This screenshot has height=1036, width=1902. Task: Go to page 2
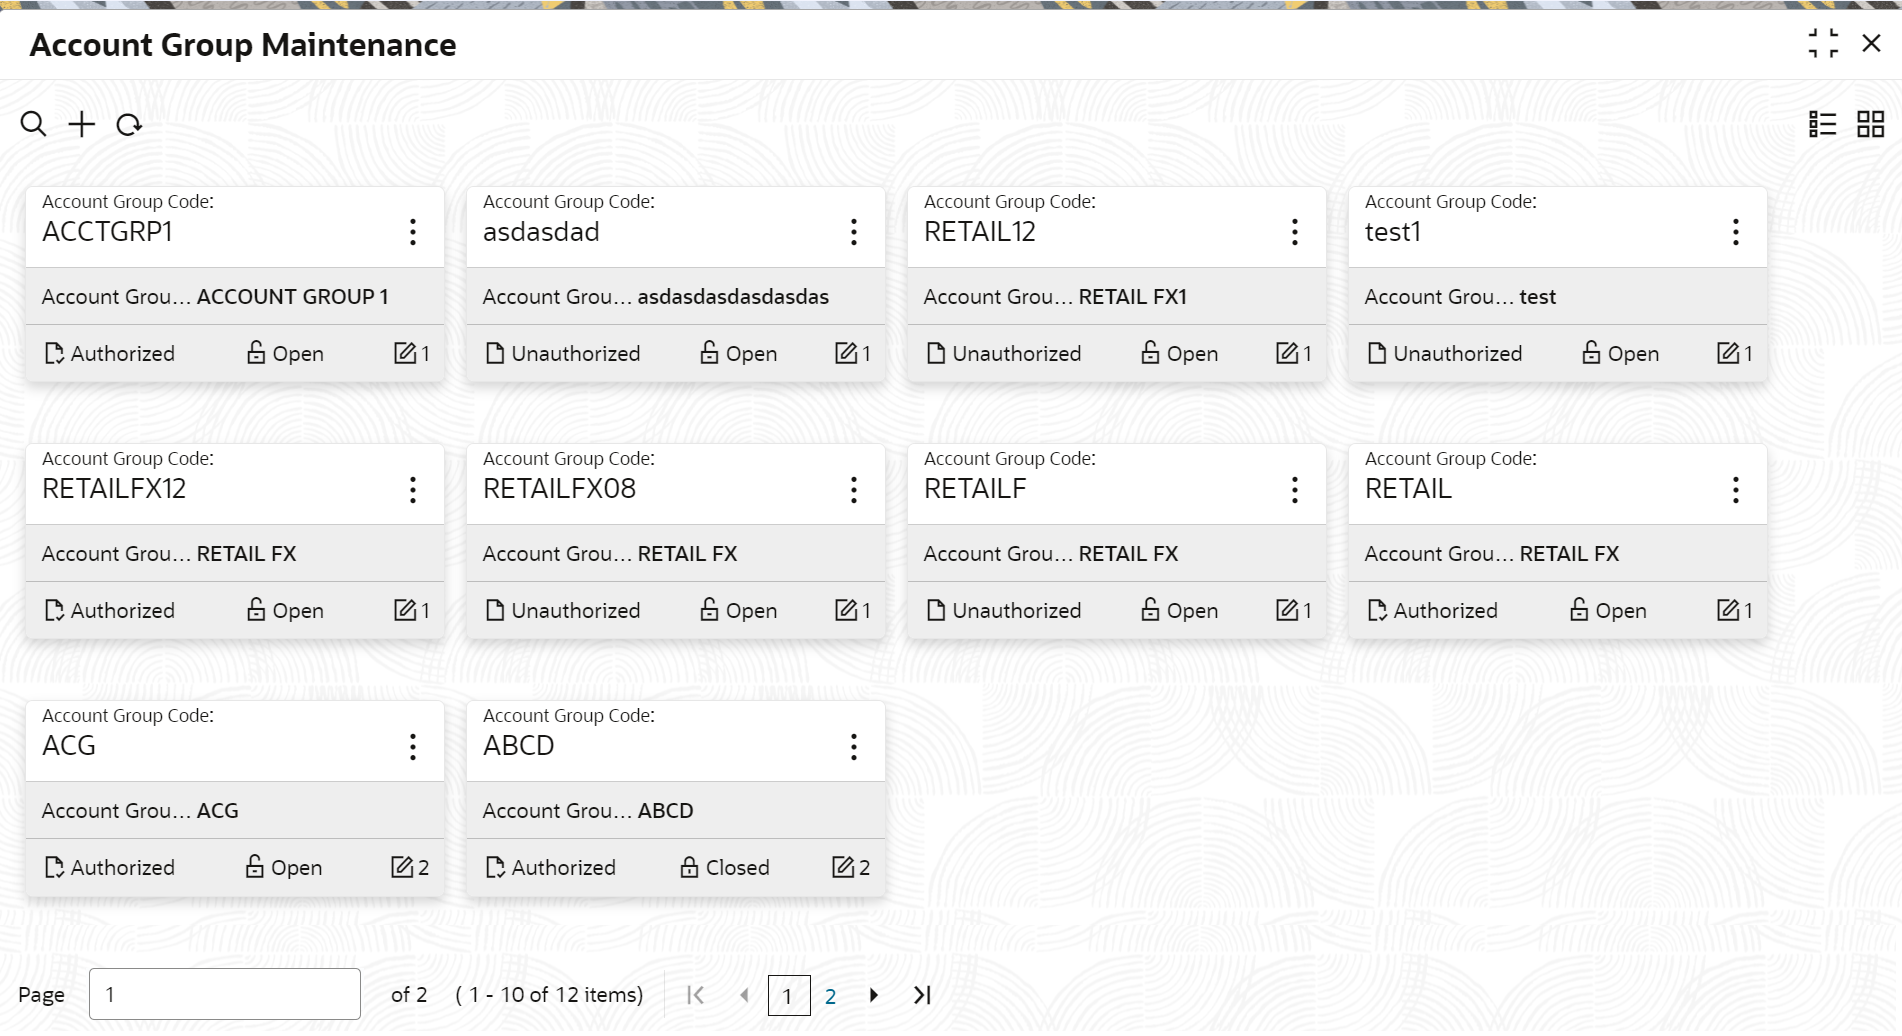click(x=830, y=996)
